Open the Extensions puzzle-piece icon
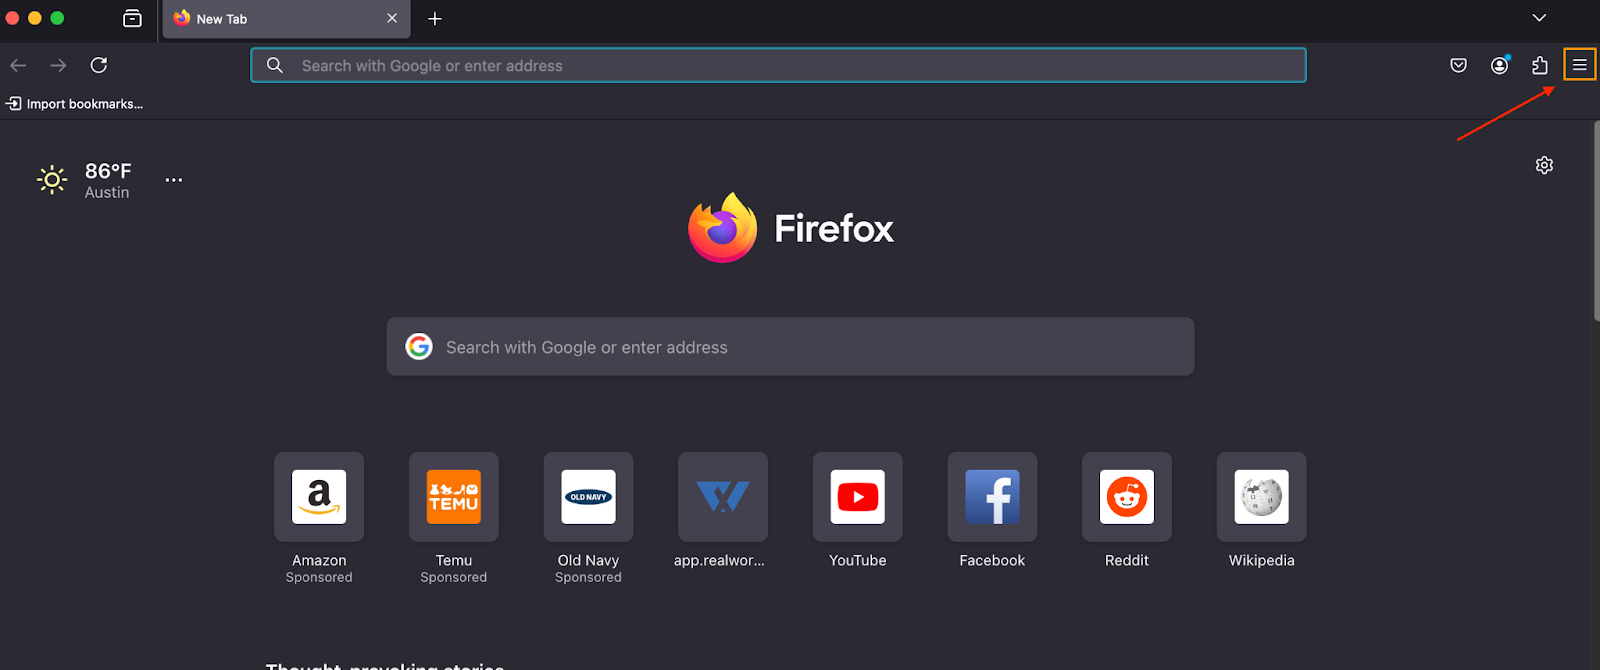1600x670 pixels. (1540, 65)
